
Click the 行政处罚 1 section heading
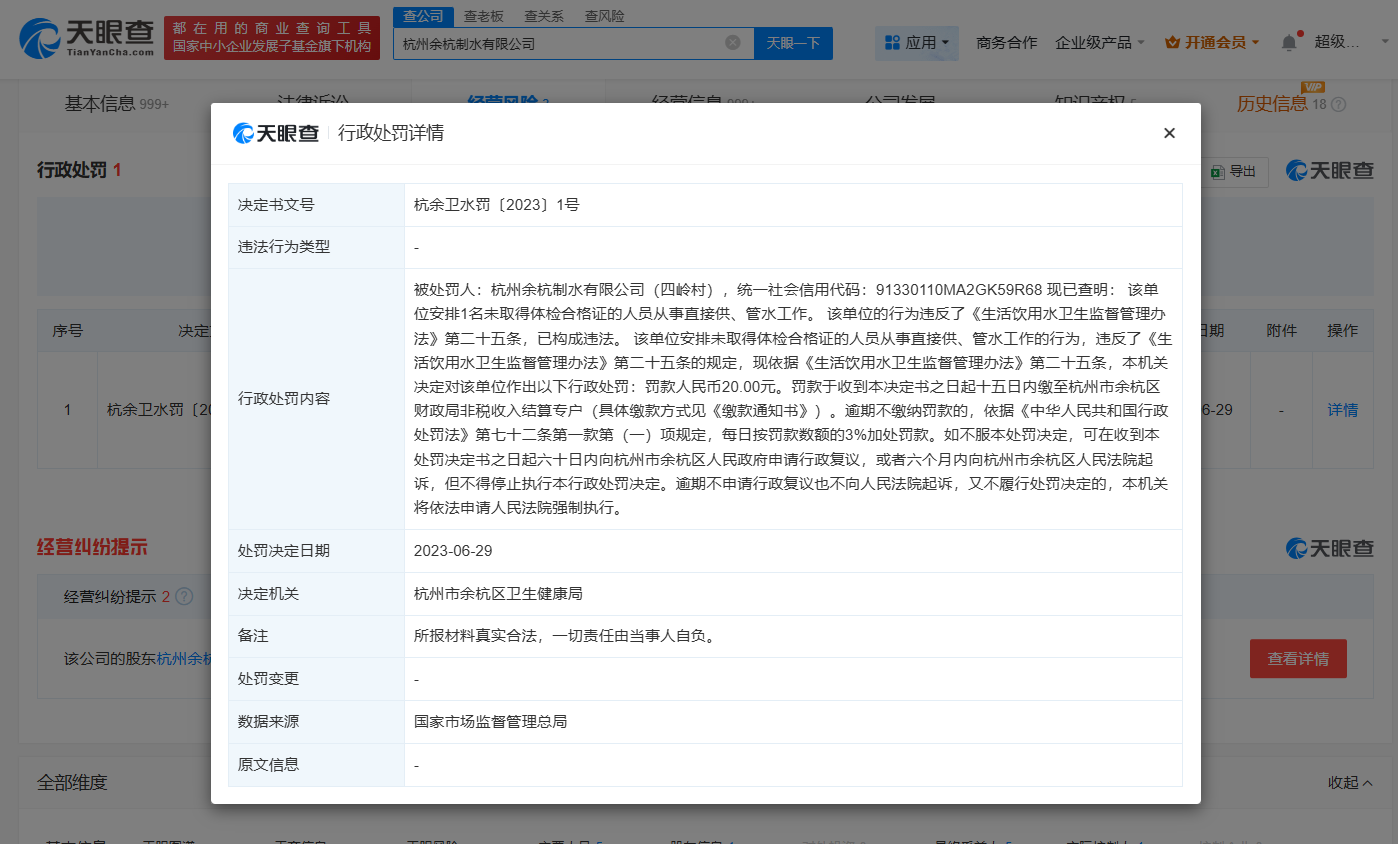click(79, 170)
